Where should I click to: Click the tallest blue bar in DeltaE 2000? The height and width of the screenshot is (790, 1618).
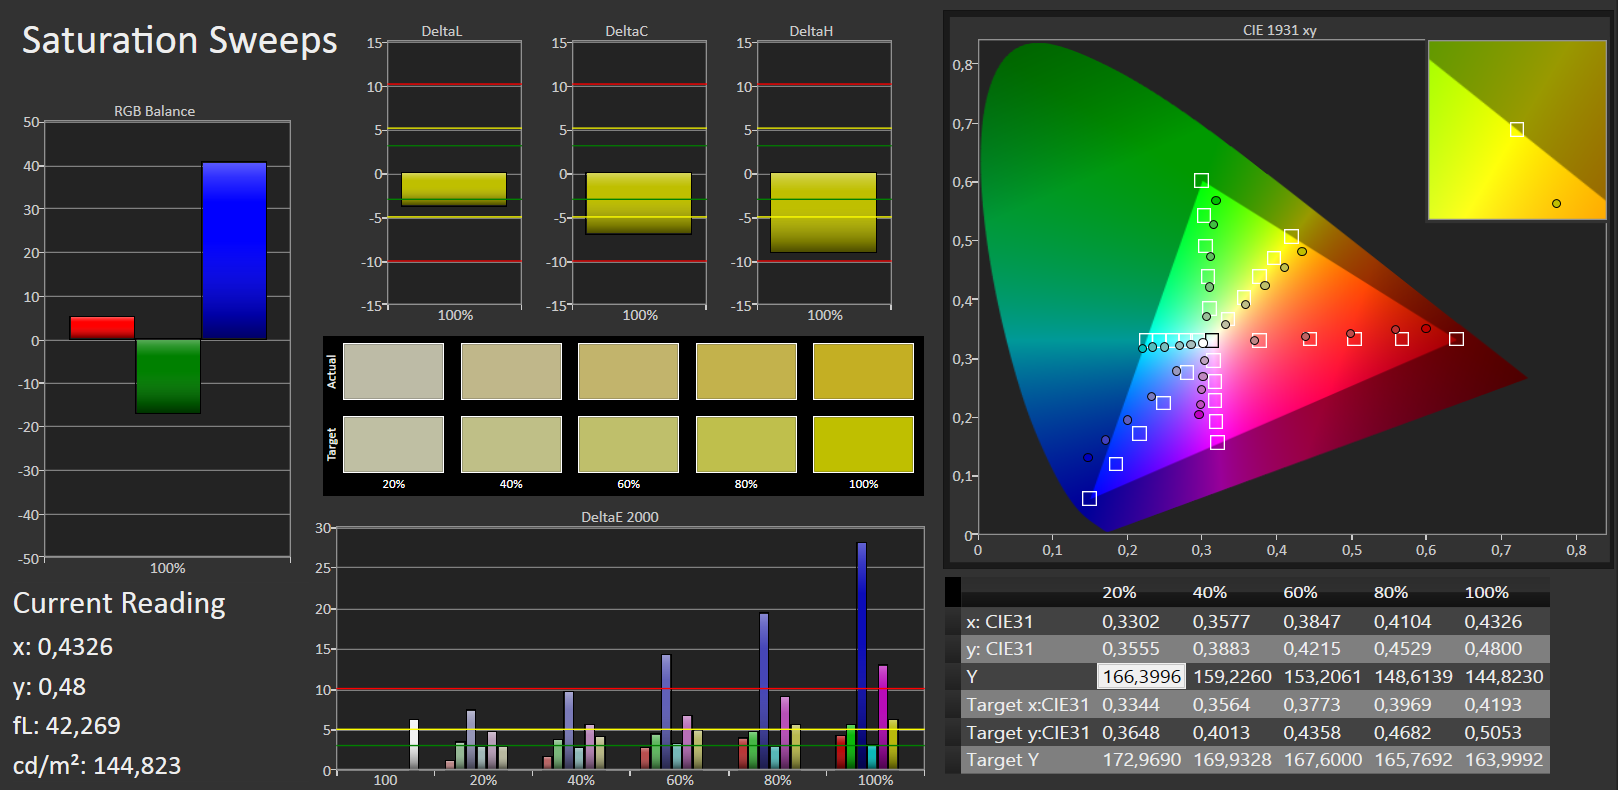coord(862,656)
